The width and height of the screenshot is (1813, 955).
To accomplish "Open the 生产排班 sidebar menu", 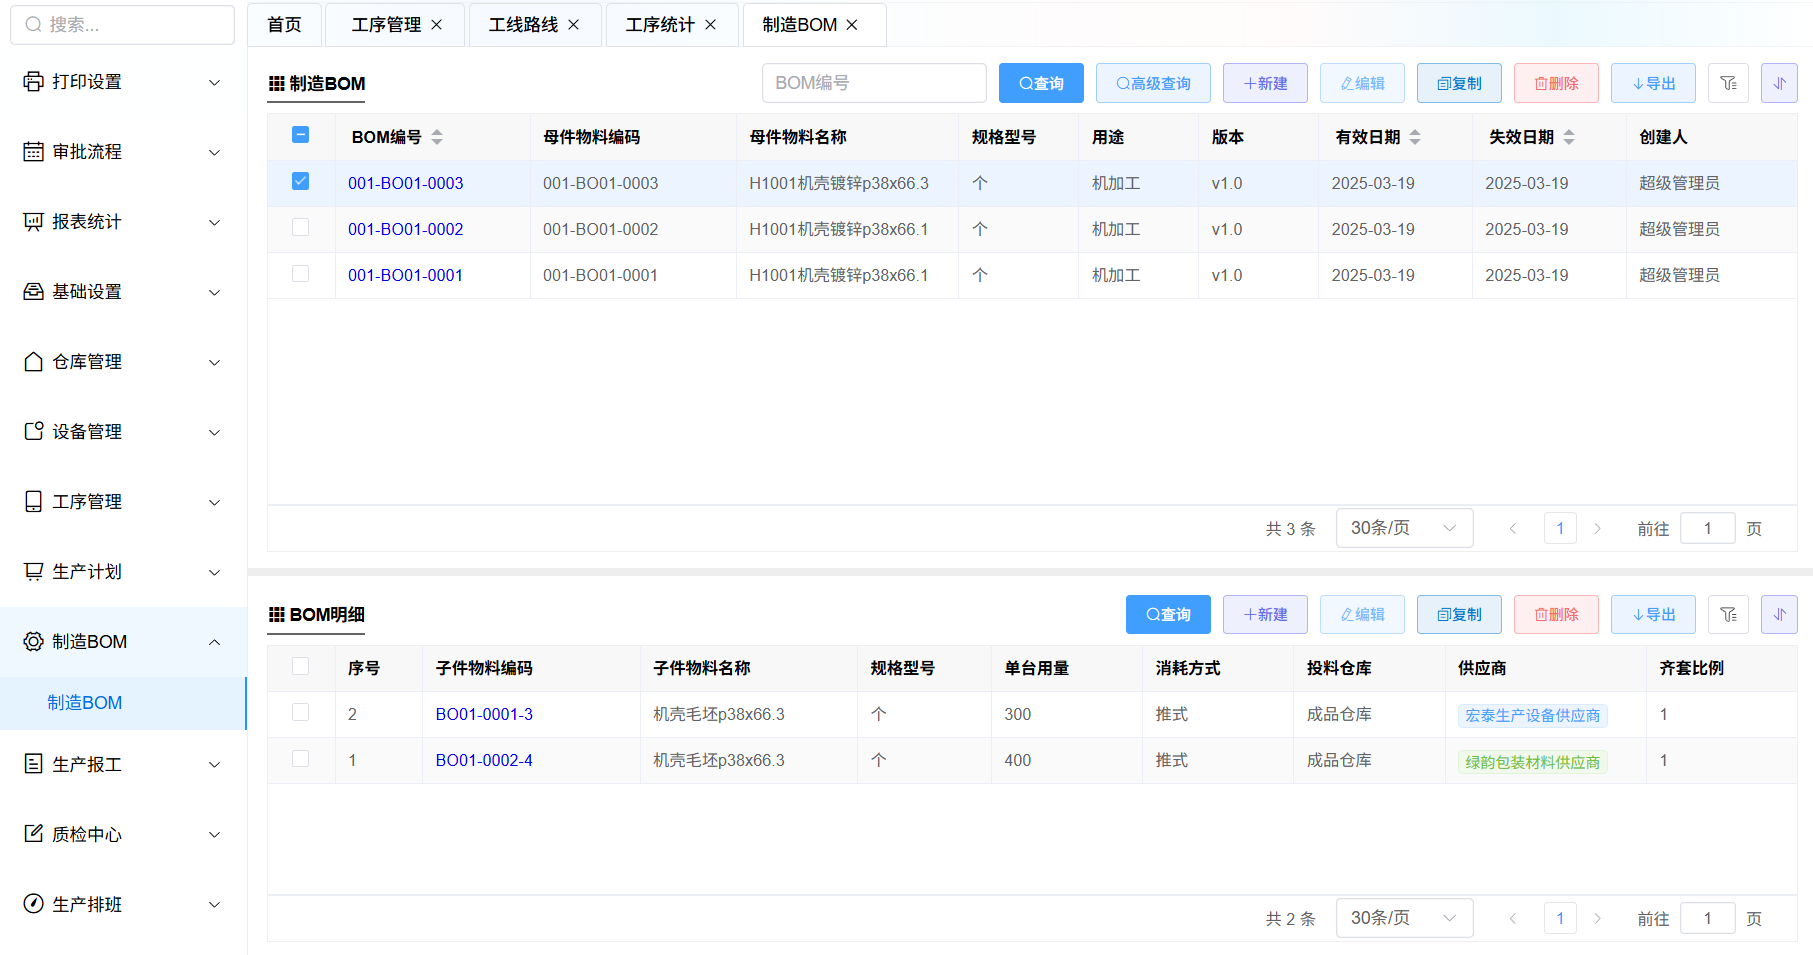I will click(x=123, y=905).
